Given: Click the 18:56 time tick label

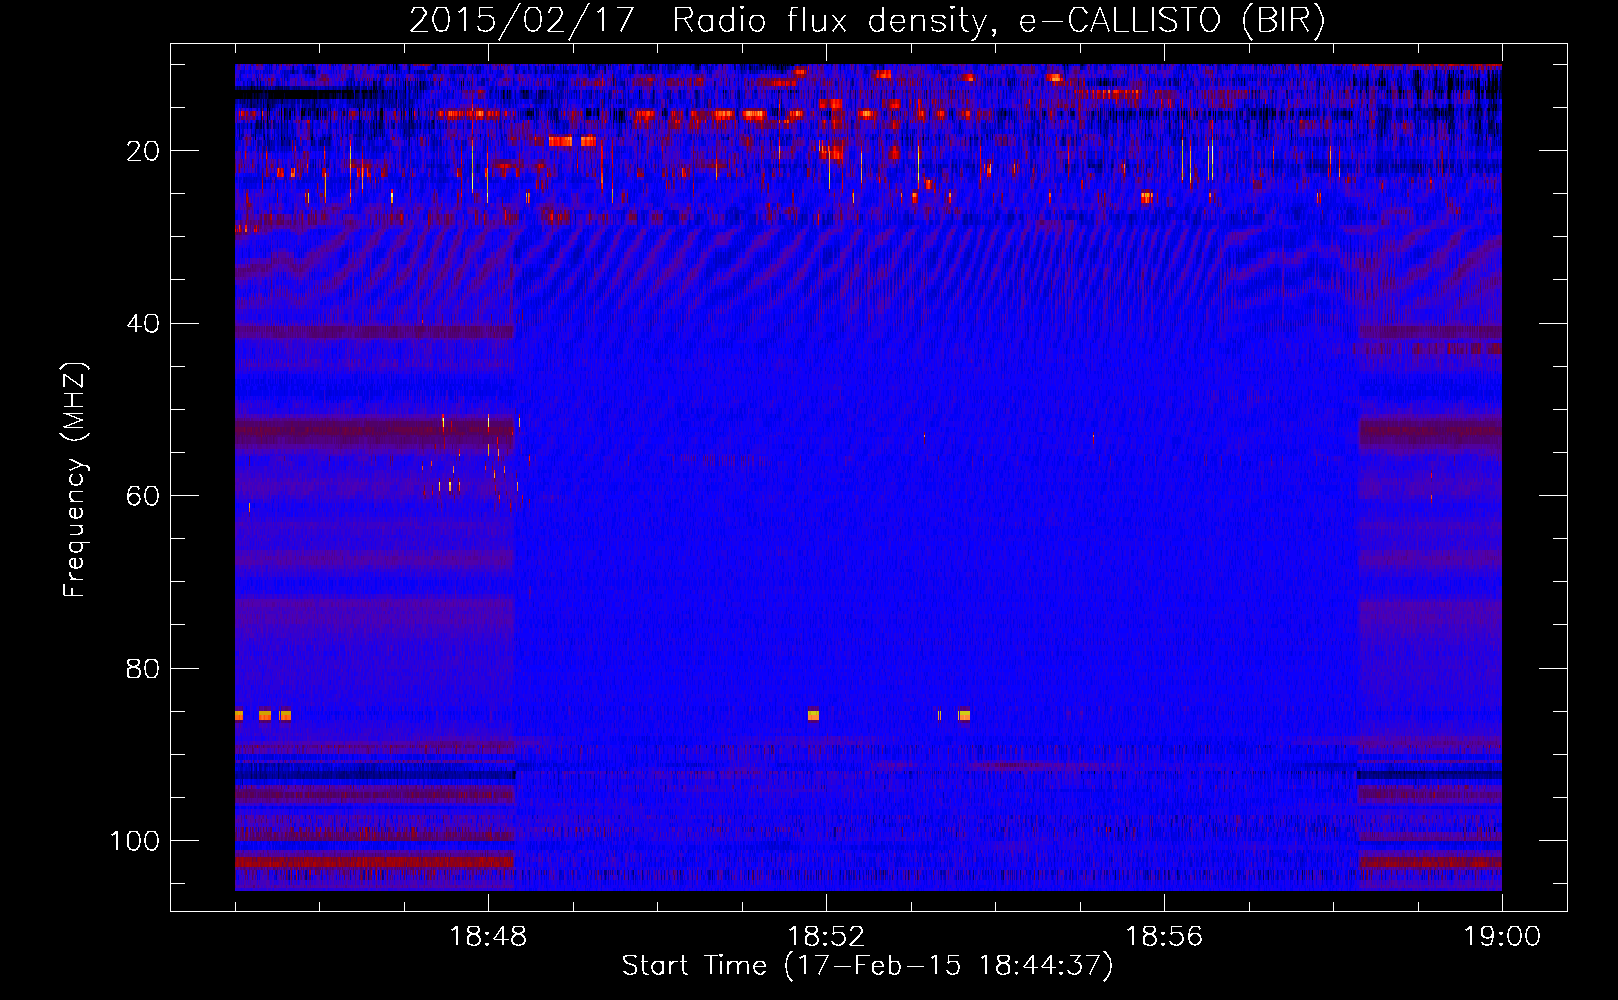Looking at the screenshot, I should (x=1164, y=937).
